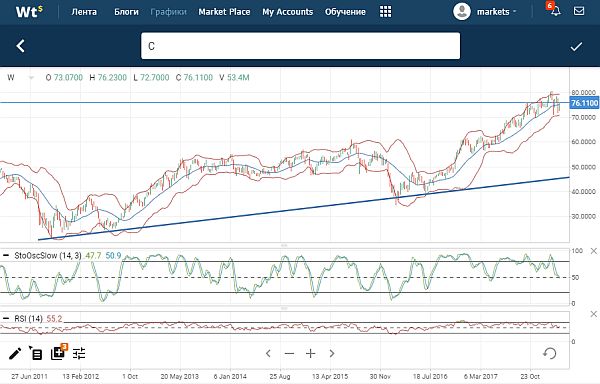Open the mail envelope icon

pyautogui.click(x=579, y=11)
